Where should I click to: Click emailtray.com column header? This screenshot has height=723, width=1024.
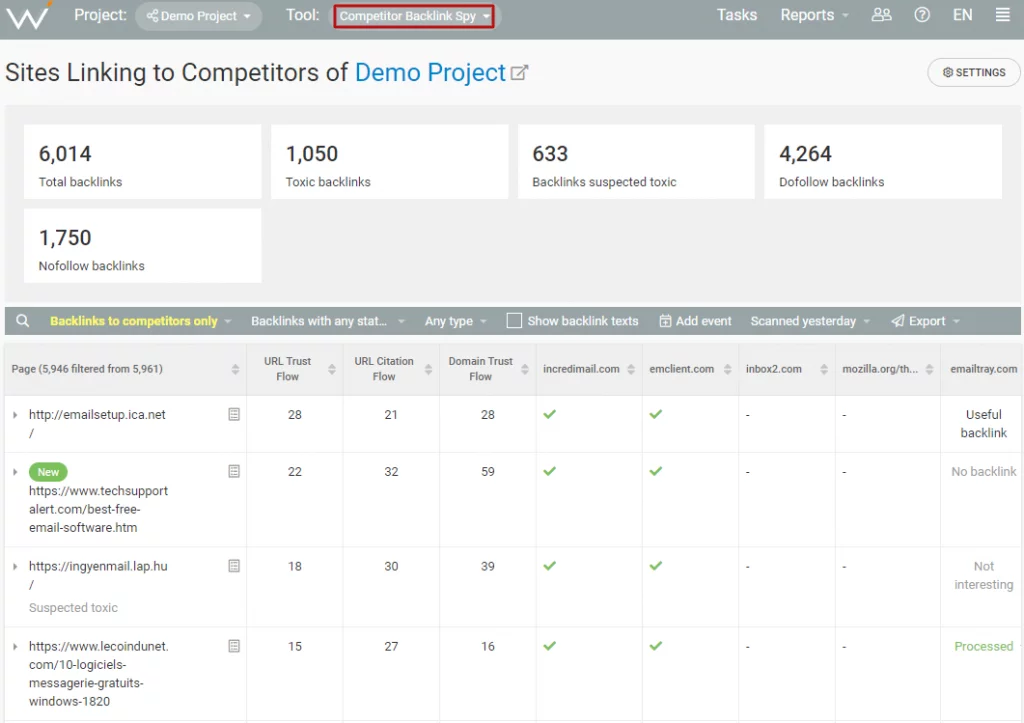point(984,369)
